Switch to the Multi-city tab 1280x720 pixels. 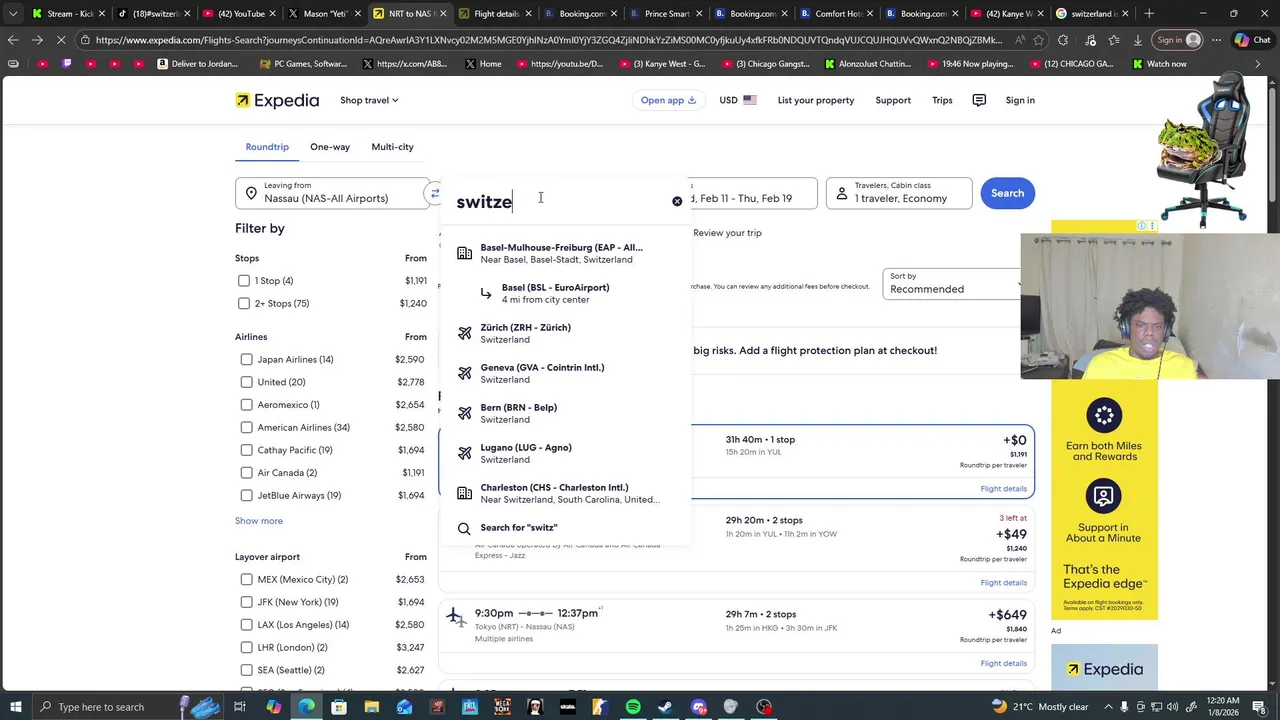(x=392, y=147)
